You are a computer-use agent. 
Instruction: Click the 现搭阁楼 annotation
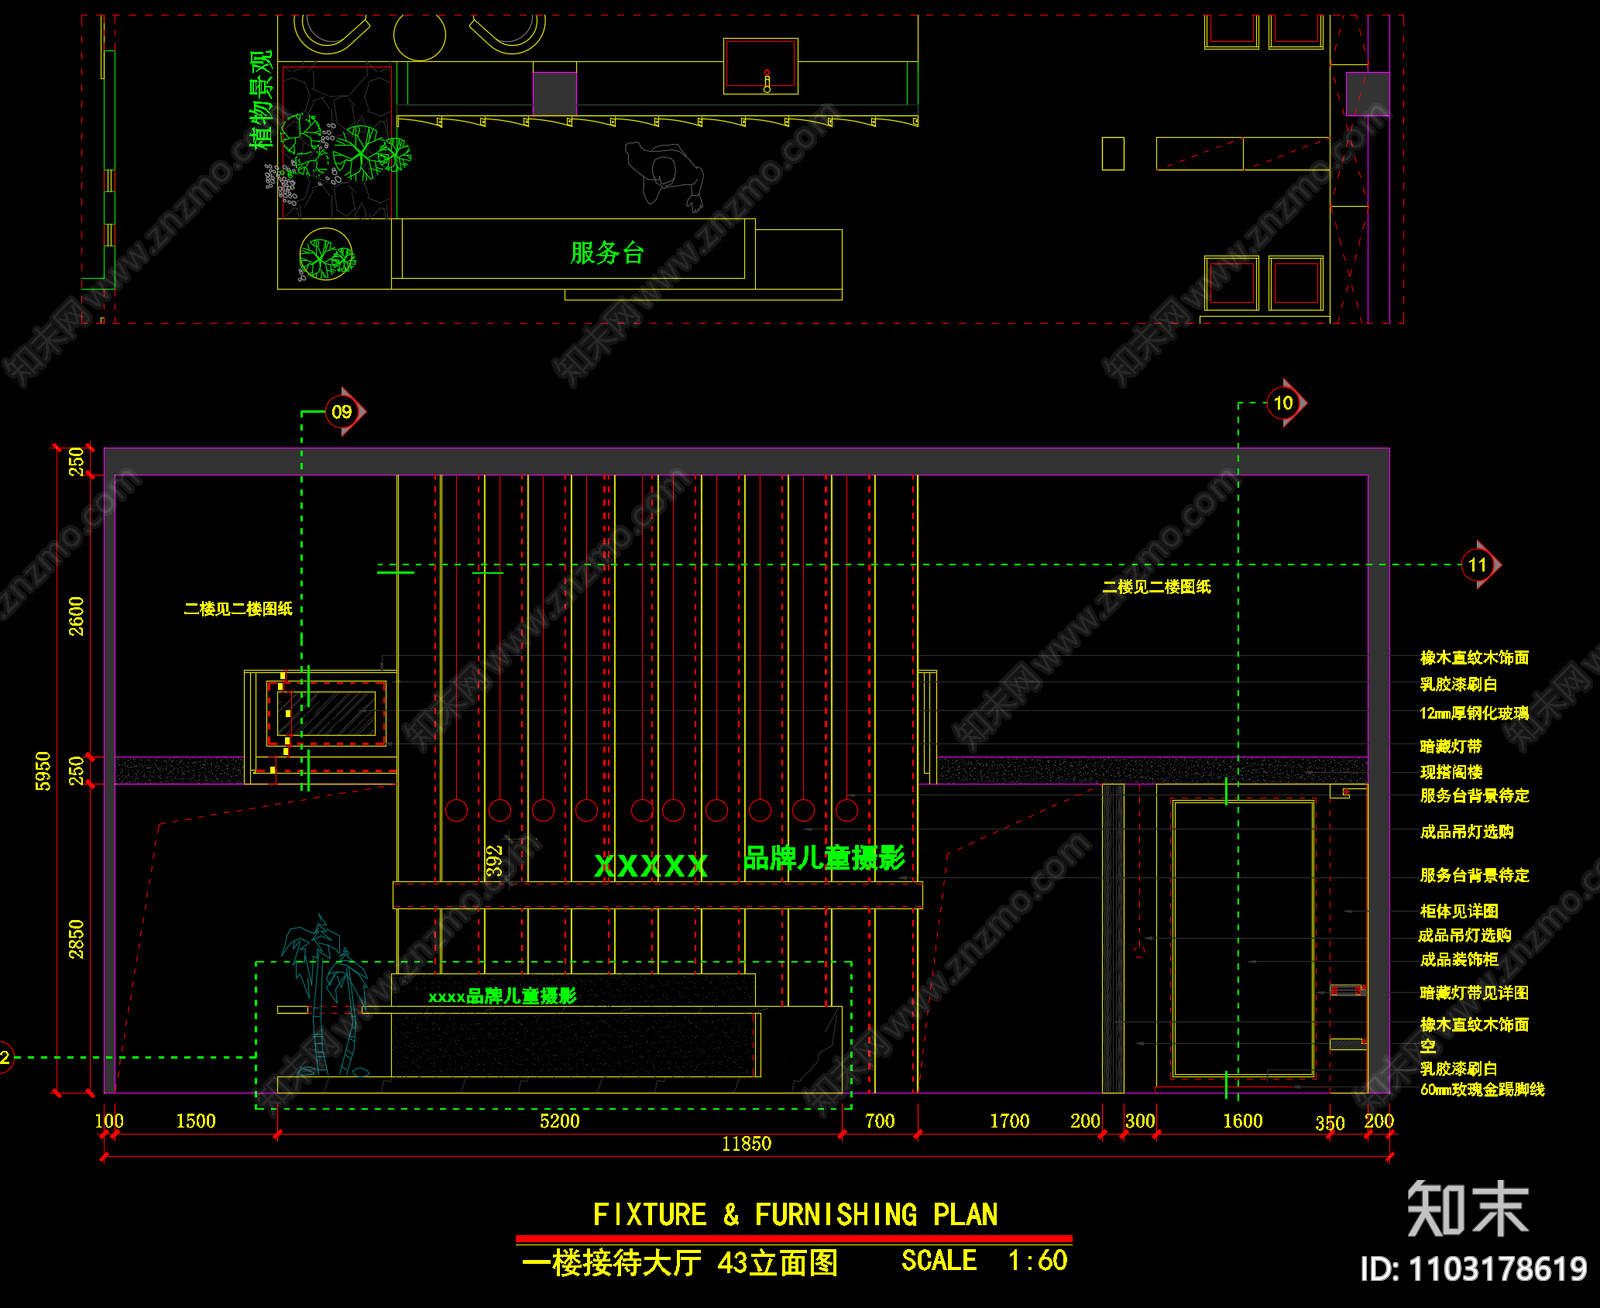(1451, 772)
